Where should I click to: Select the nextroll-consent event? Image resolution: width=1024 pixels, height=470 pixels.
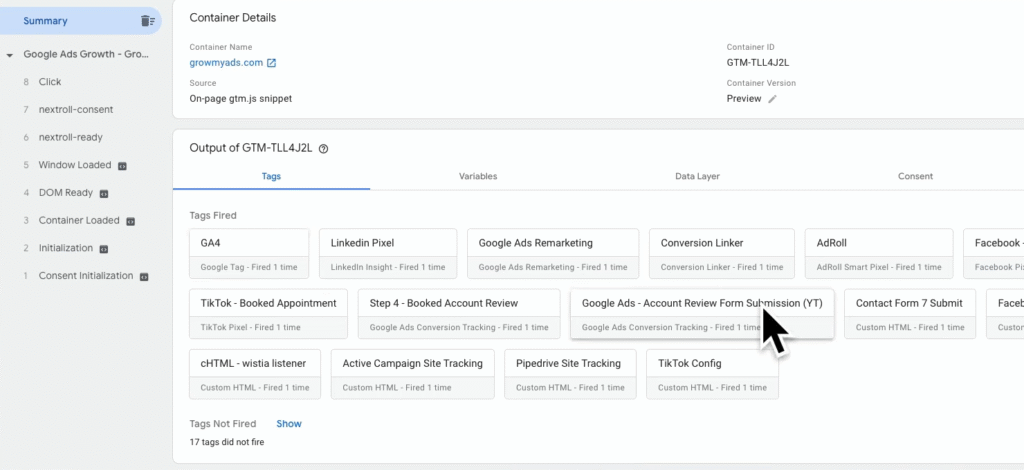tap(75, 110)
